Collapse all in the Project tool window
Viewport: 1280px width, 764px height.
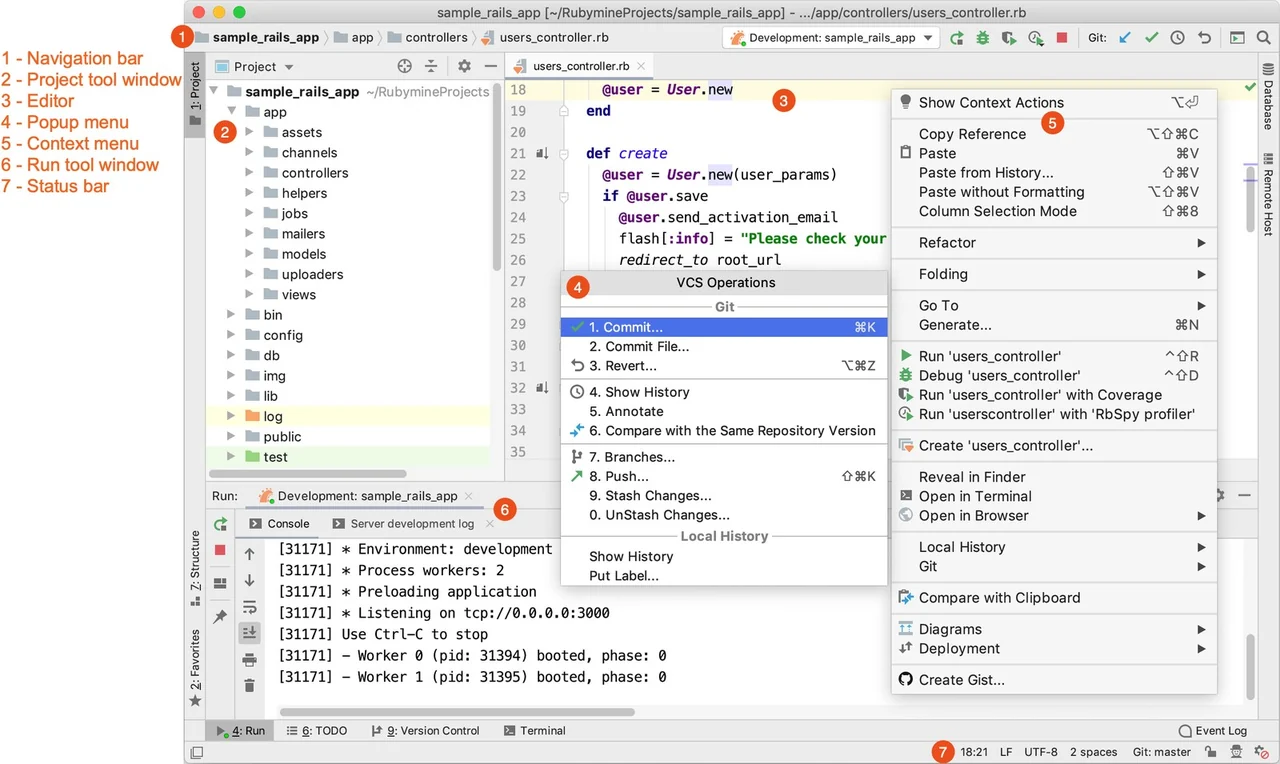431,66
